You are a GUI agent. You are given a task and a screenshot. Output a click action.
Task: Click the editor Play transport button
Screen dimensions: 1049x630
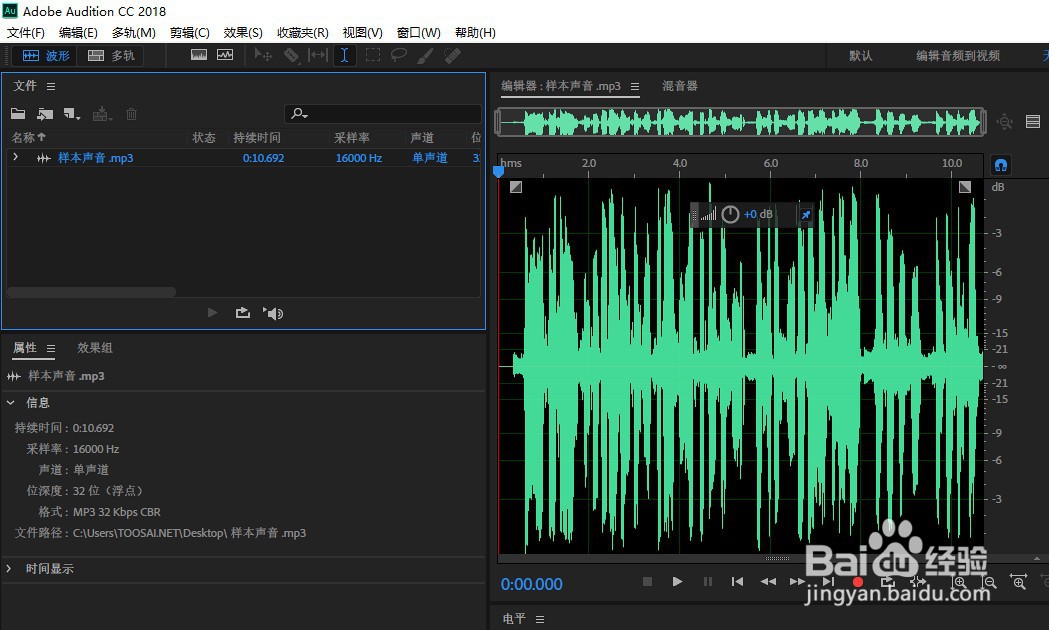click(677, 582)
